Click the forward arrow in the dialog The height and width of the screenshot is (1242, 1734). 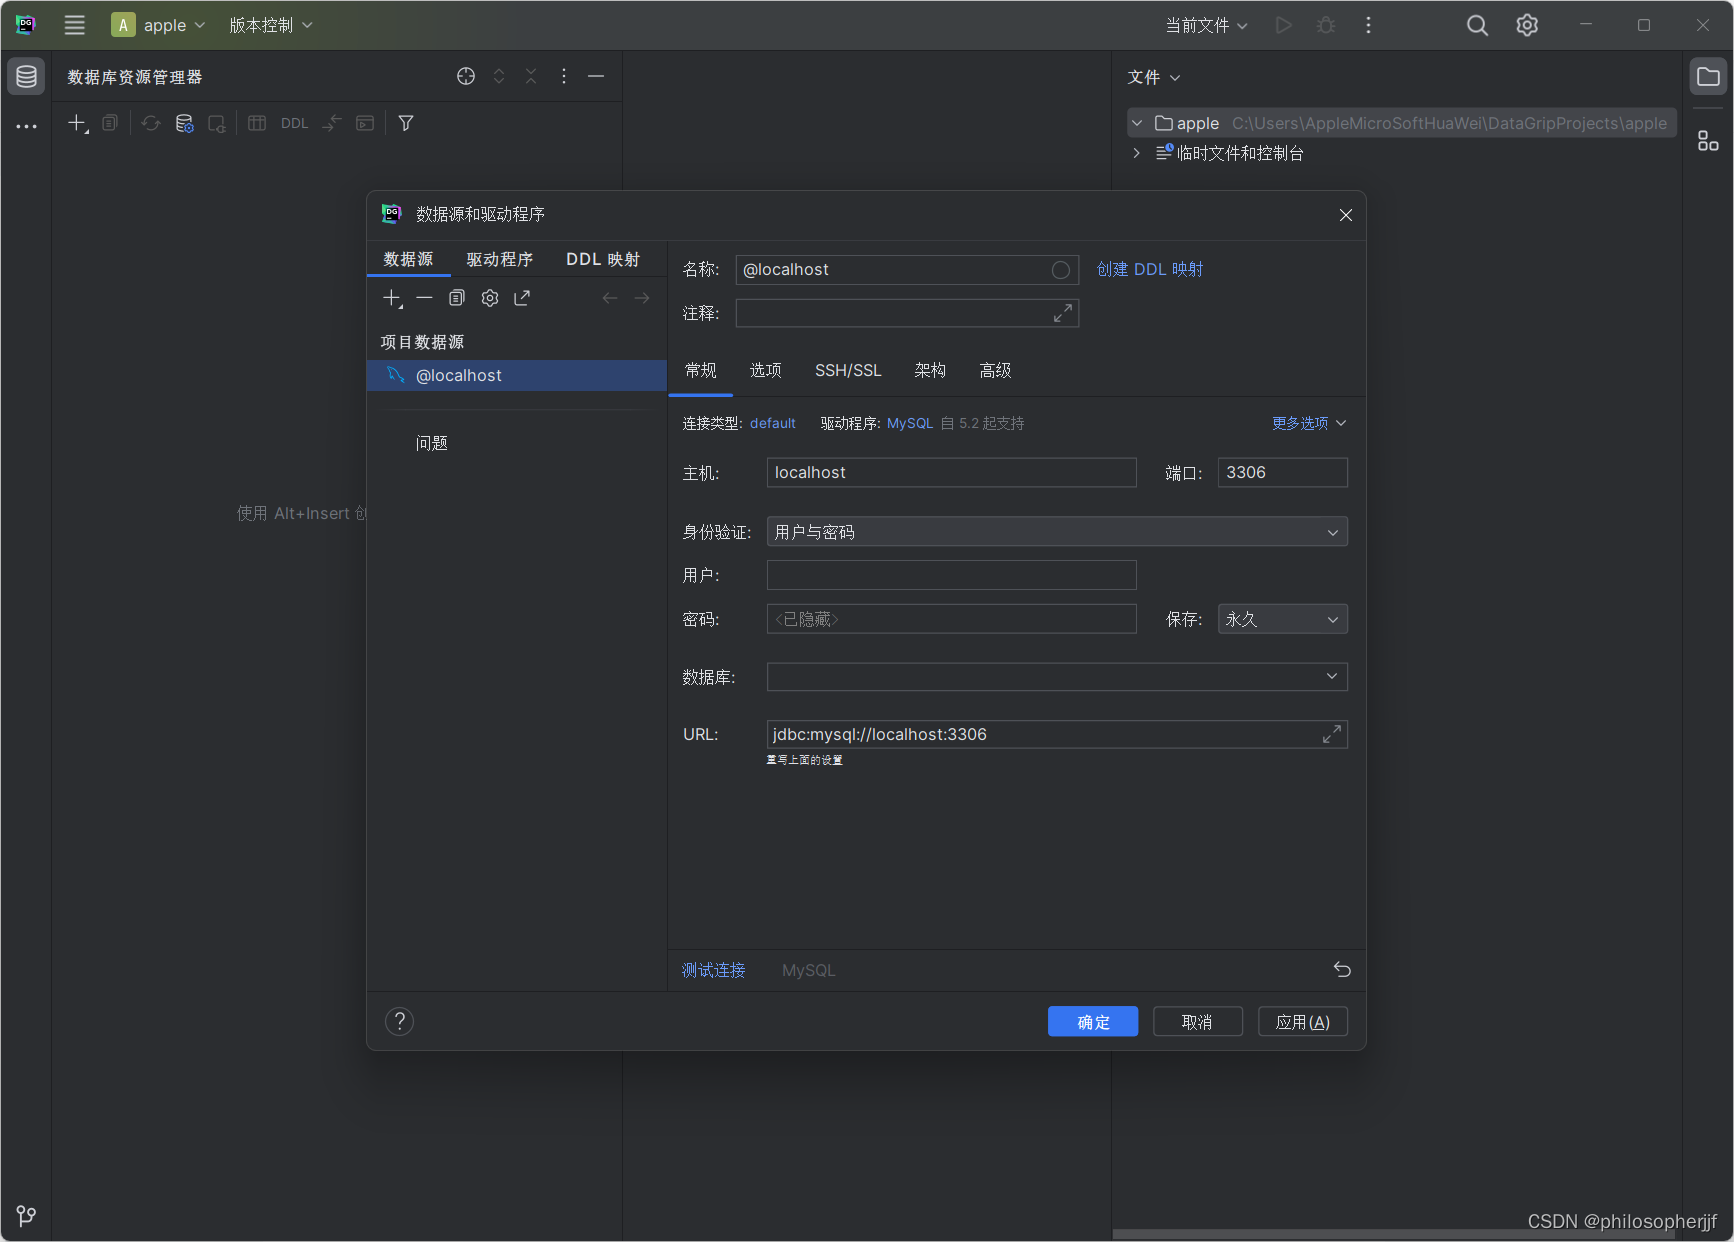point(642,298)
